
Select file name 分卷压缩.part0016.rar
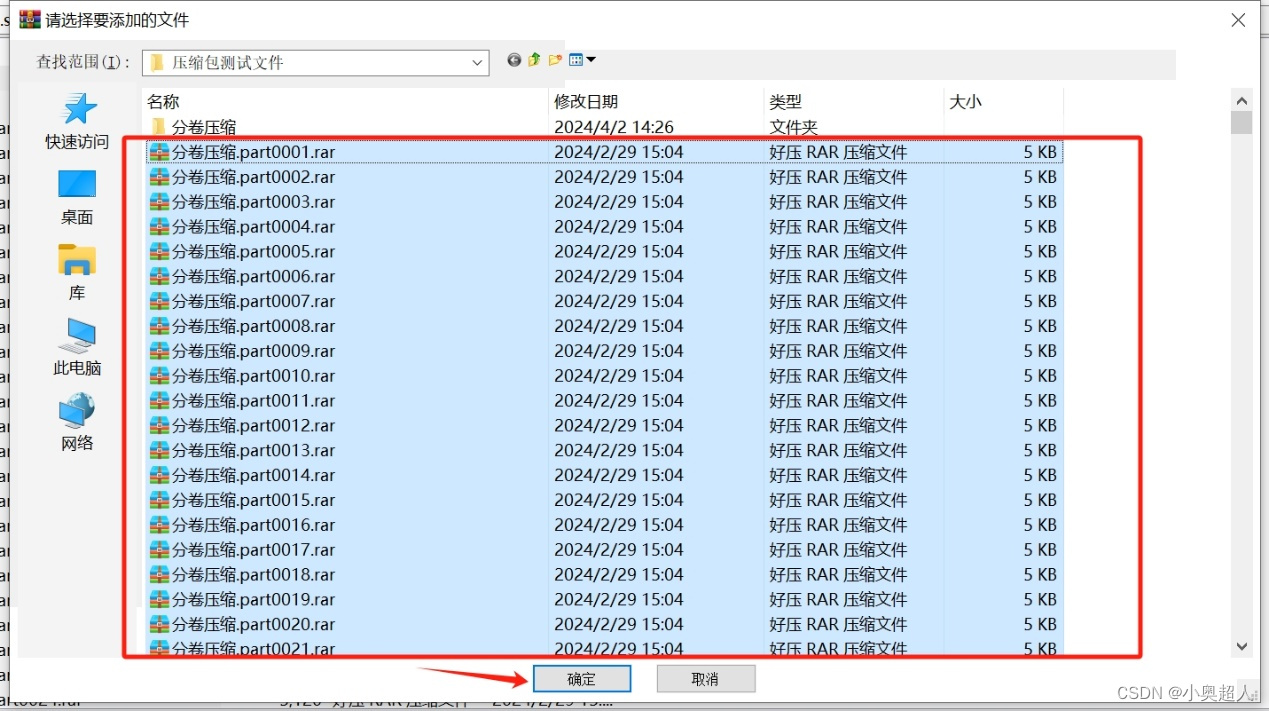(x=254, y=525)
